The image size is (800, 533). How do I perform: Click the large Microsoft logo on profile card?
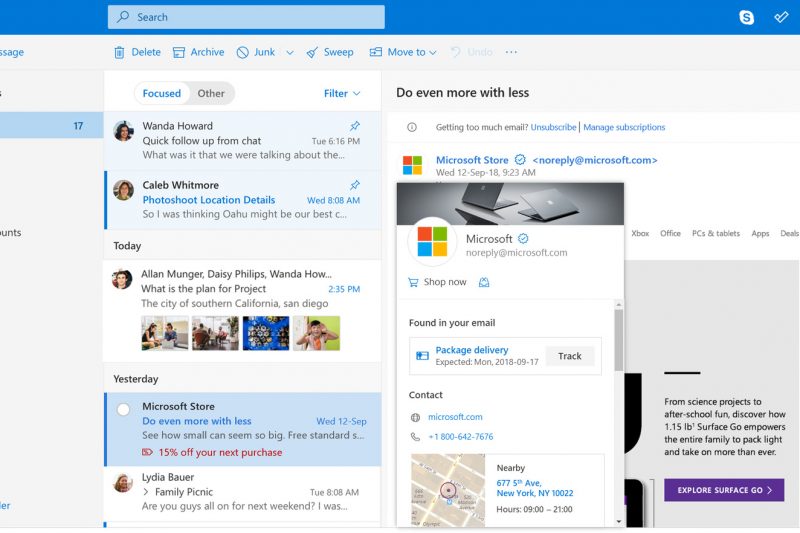pyautogui.click(x=432, y=242)
